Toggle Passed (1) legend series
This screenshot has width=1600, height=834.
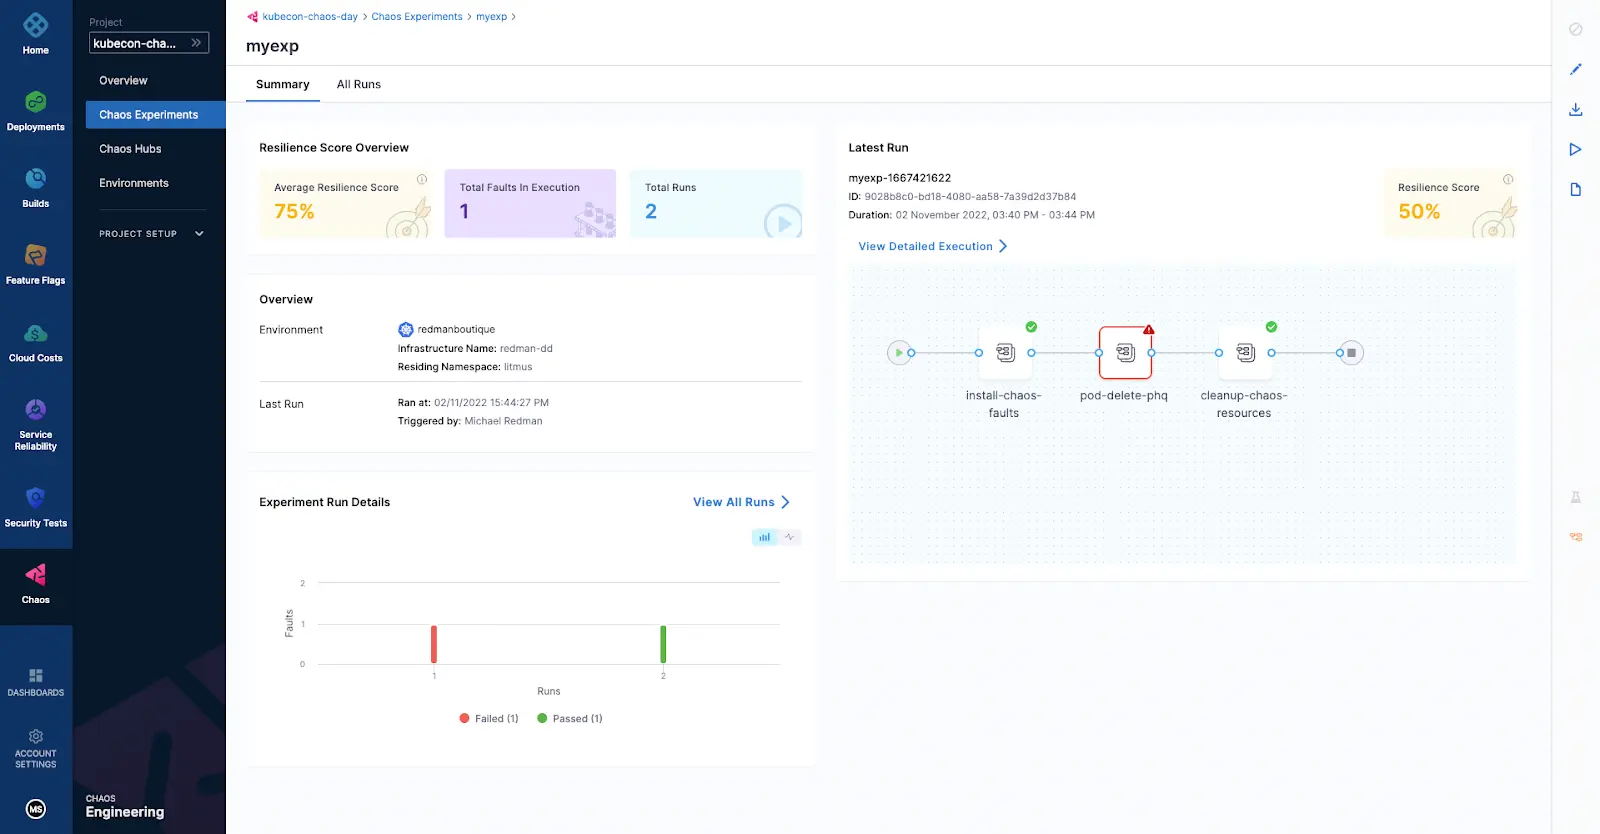570,718
